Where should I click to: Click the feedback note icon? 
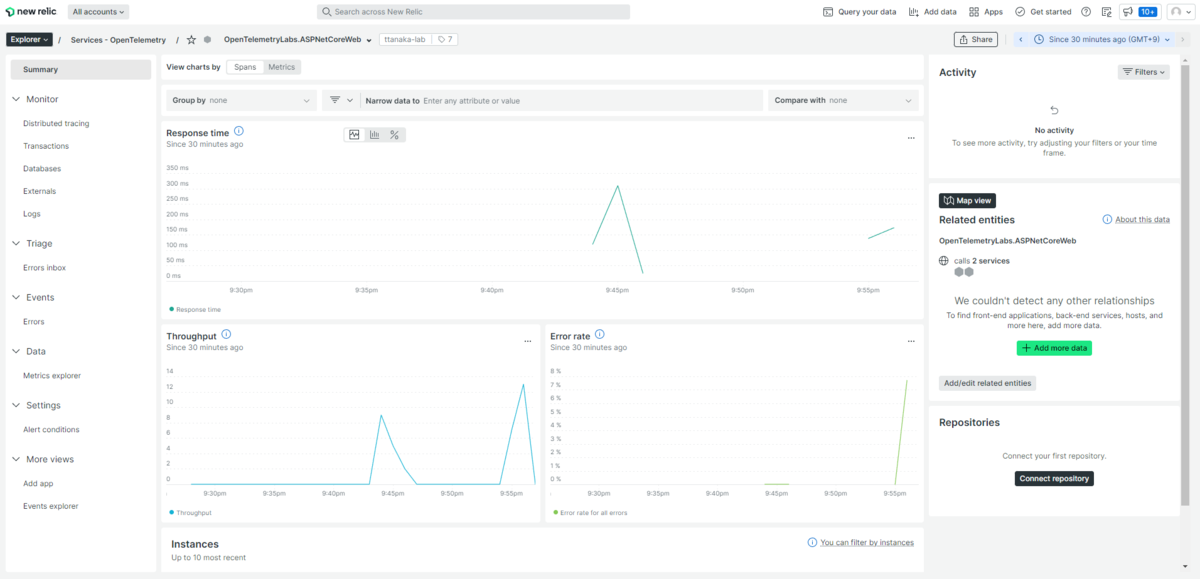point(1107,12)
